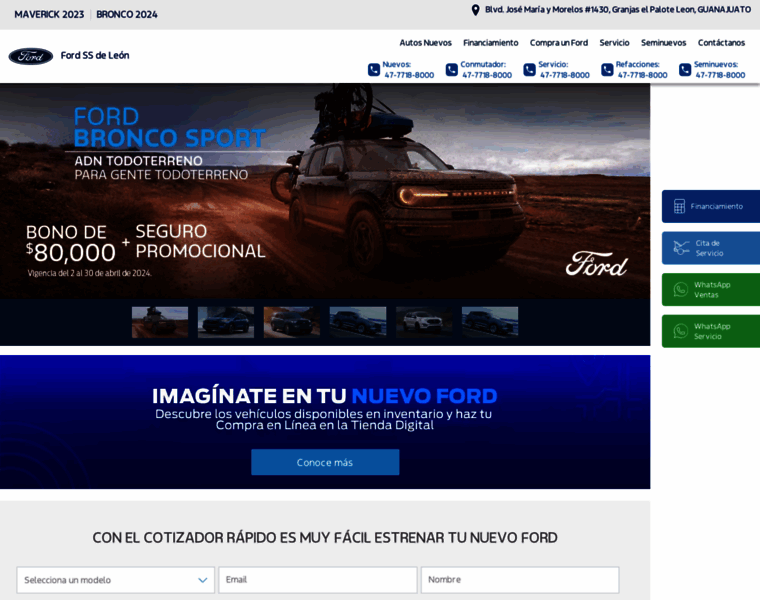Select the second carousel thumbnail, the blue SUV
760x600 pixels.
click(226, 322)
